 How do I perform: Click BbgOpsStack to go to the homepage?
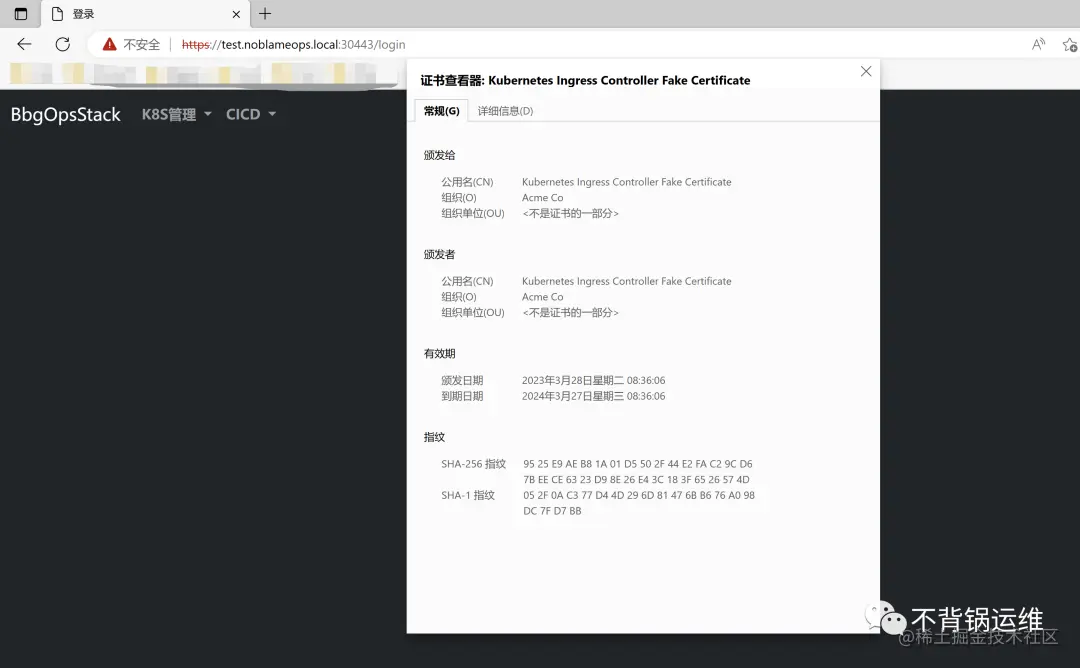click(64, 114)
